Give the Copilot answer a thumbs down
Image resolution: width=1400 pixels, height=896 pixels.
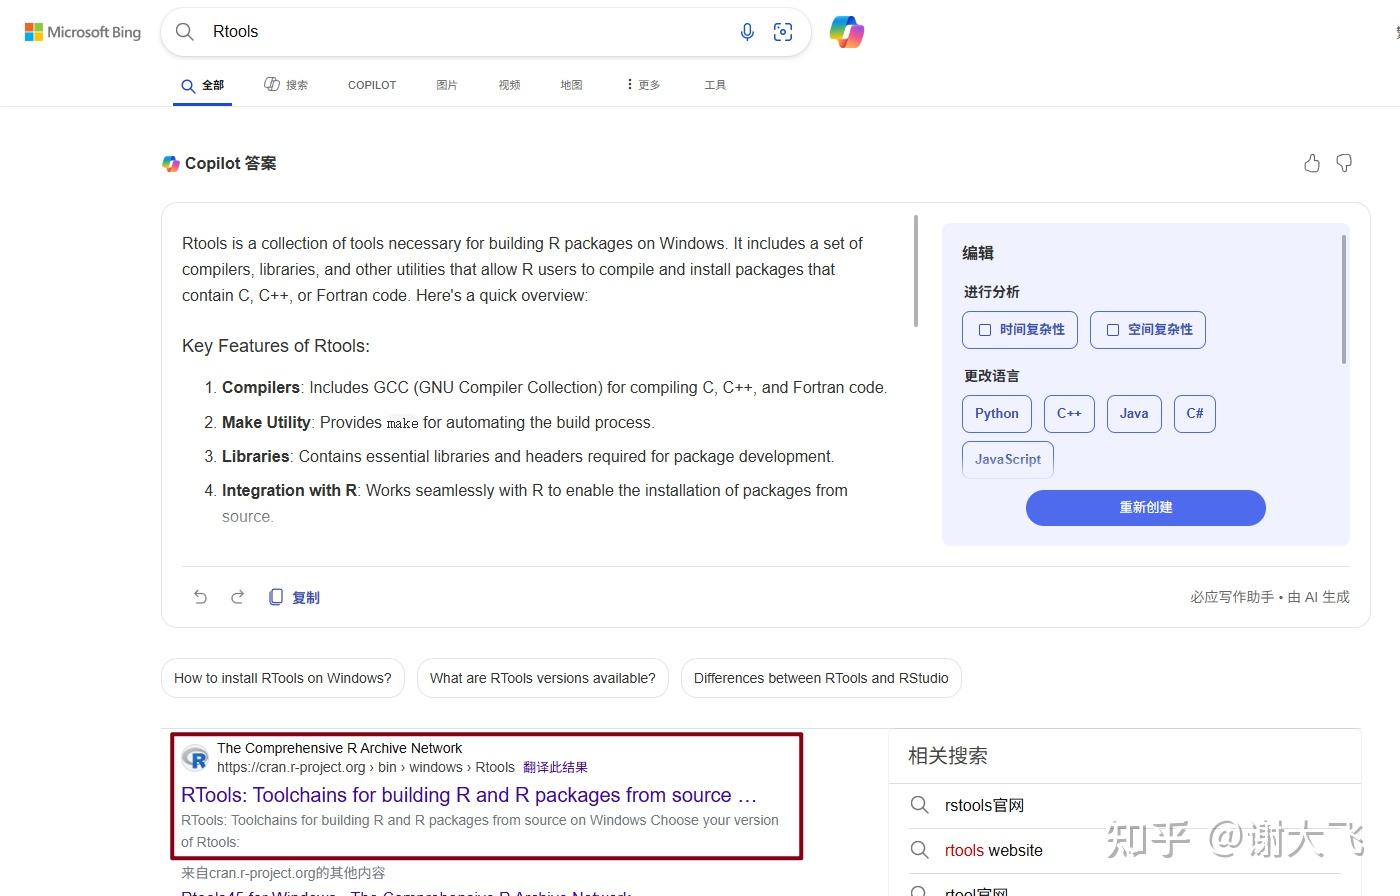click(x=1343, y=163)
